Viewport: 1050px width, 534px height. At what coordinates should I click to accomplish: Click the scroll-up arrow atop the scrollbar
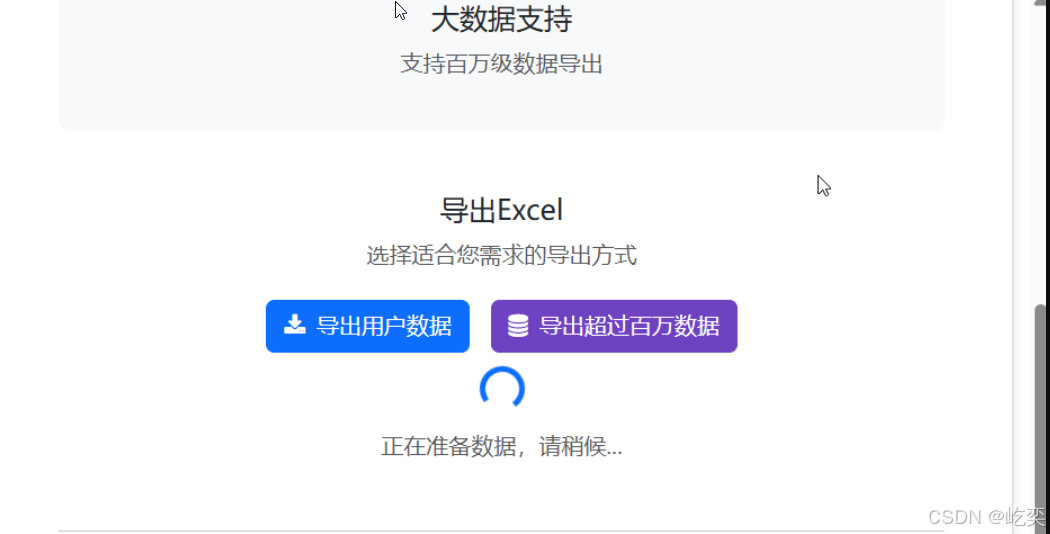[1041, 4]
